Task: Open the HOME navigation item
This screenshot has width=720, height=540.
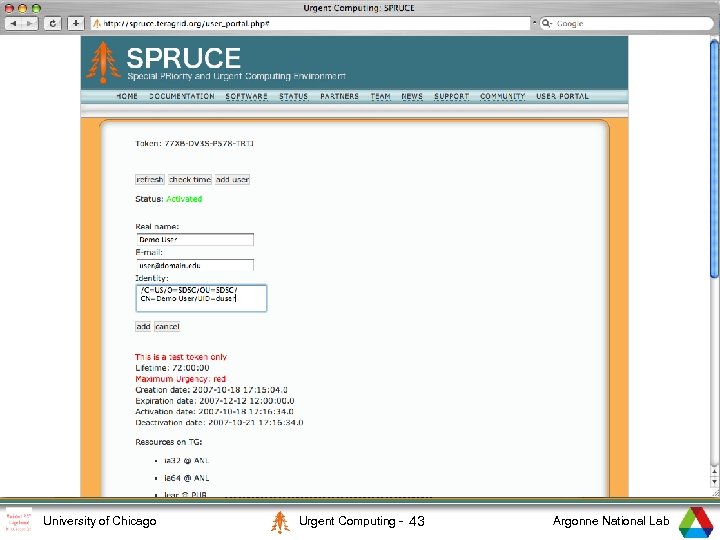Action: point(127,96)
